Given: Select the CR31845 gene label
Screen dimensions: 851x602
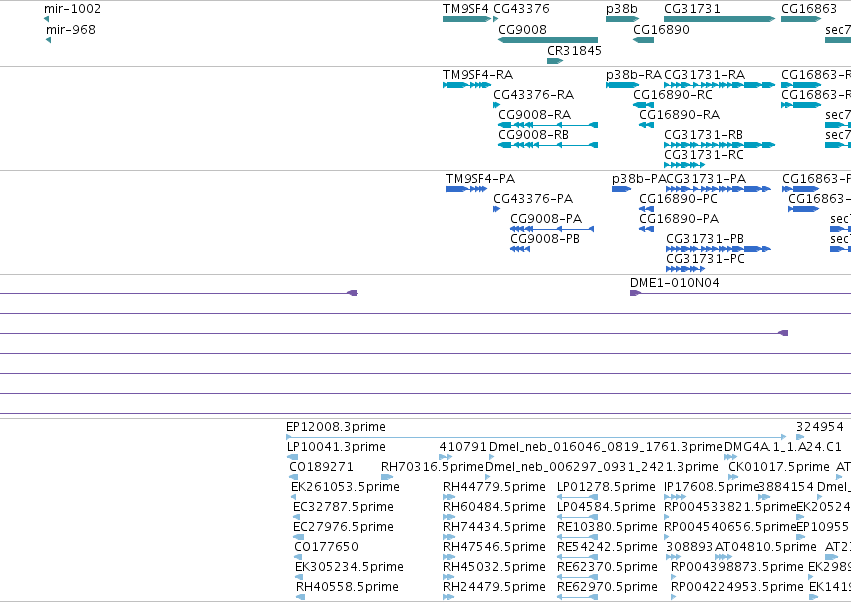Looking at the screenshot, I should click(574, 50).
